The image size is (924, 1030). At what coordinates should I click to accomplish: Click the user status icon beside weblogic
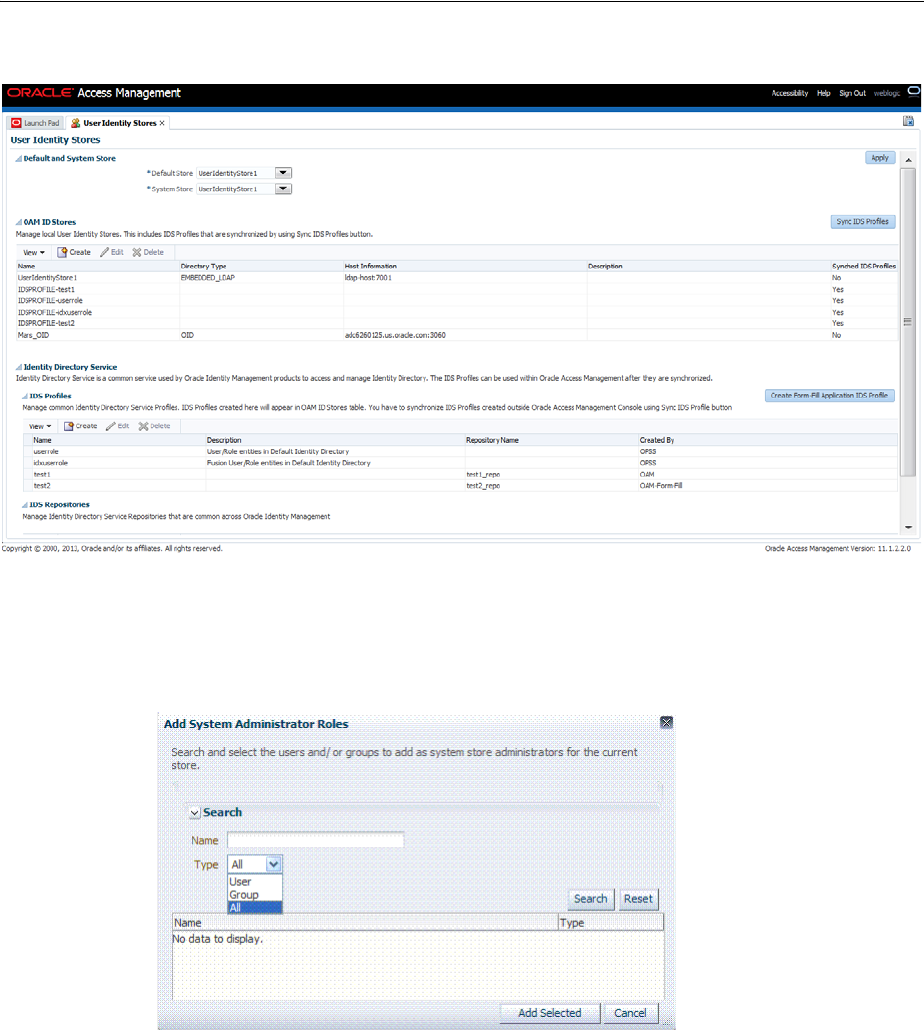coord(913,91)
